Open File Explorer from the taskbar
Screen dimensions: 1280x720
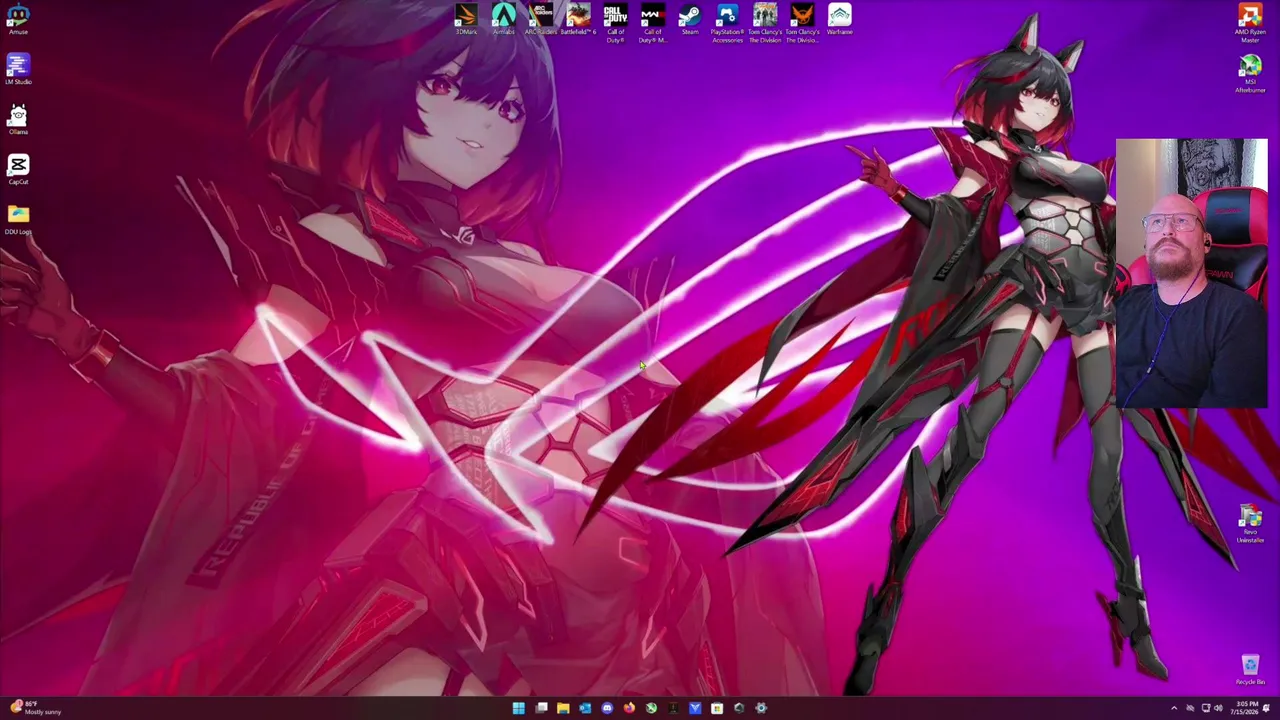(563, 708)
